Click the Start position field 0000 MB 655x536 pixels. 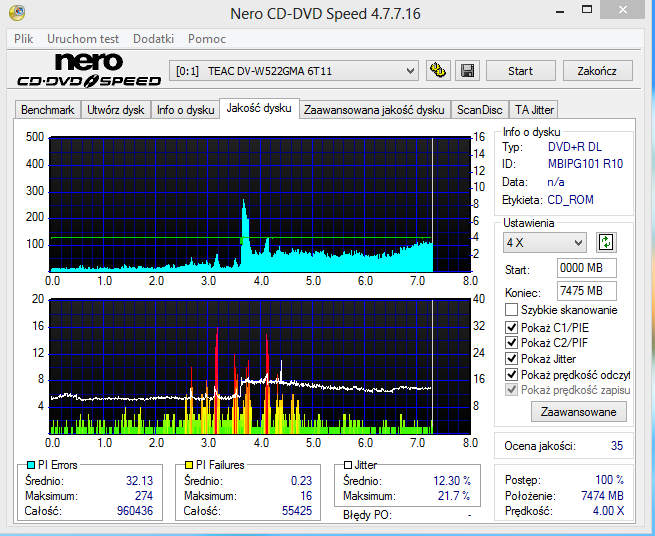[x=586, y=268]
